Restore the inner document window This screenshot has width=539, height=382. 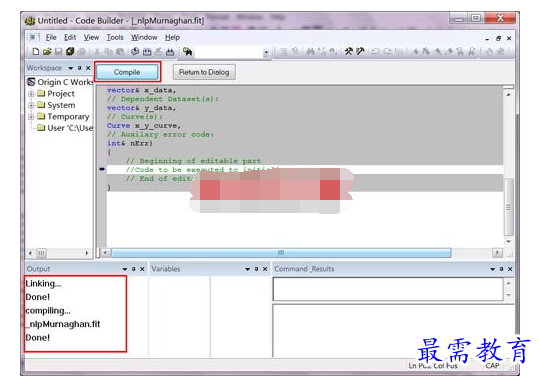click(x=498, y=39)
